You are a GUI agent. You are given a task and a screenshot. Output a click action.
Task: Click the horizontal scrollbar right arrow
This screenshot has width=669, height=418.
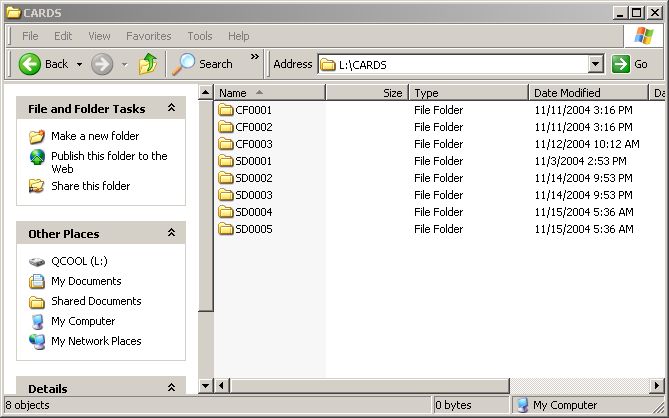coord(657,386)
